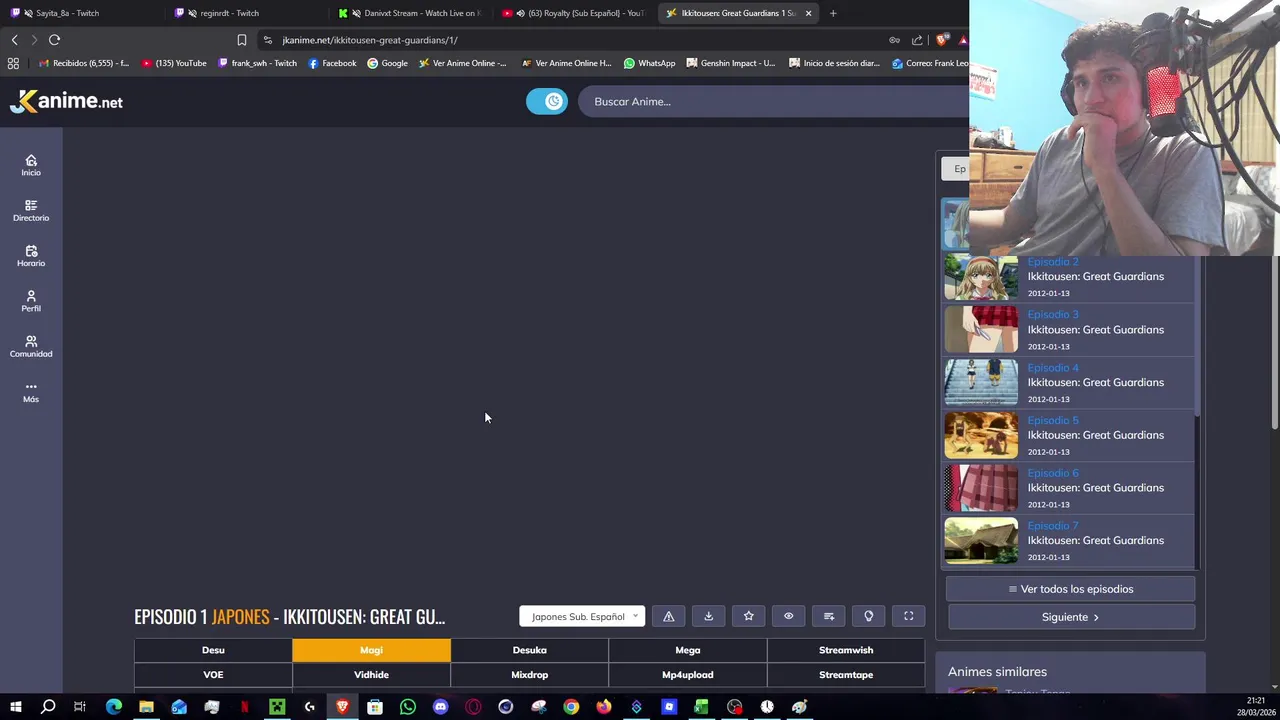
Task: Open the Comunidad community icon
Action: point(31,346)
